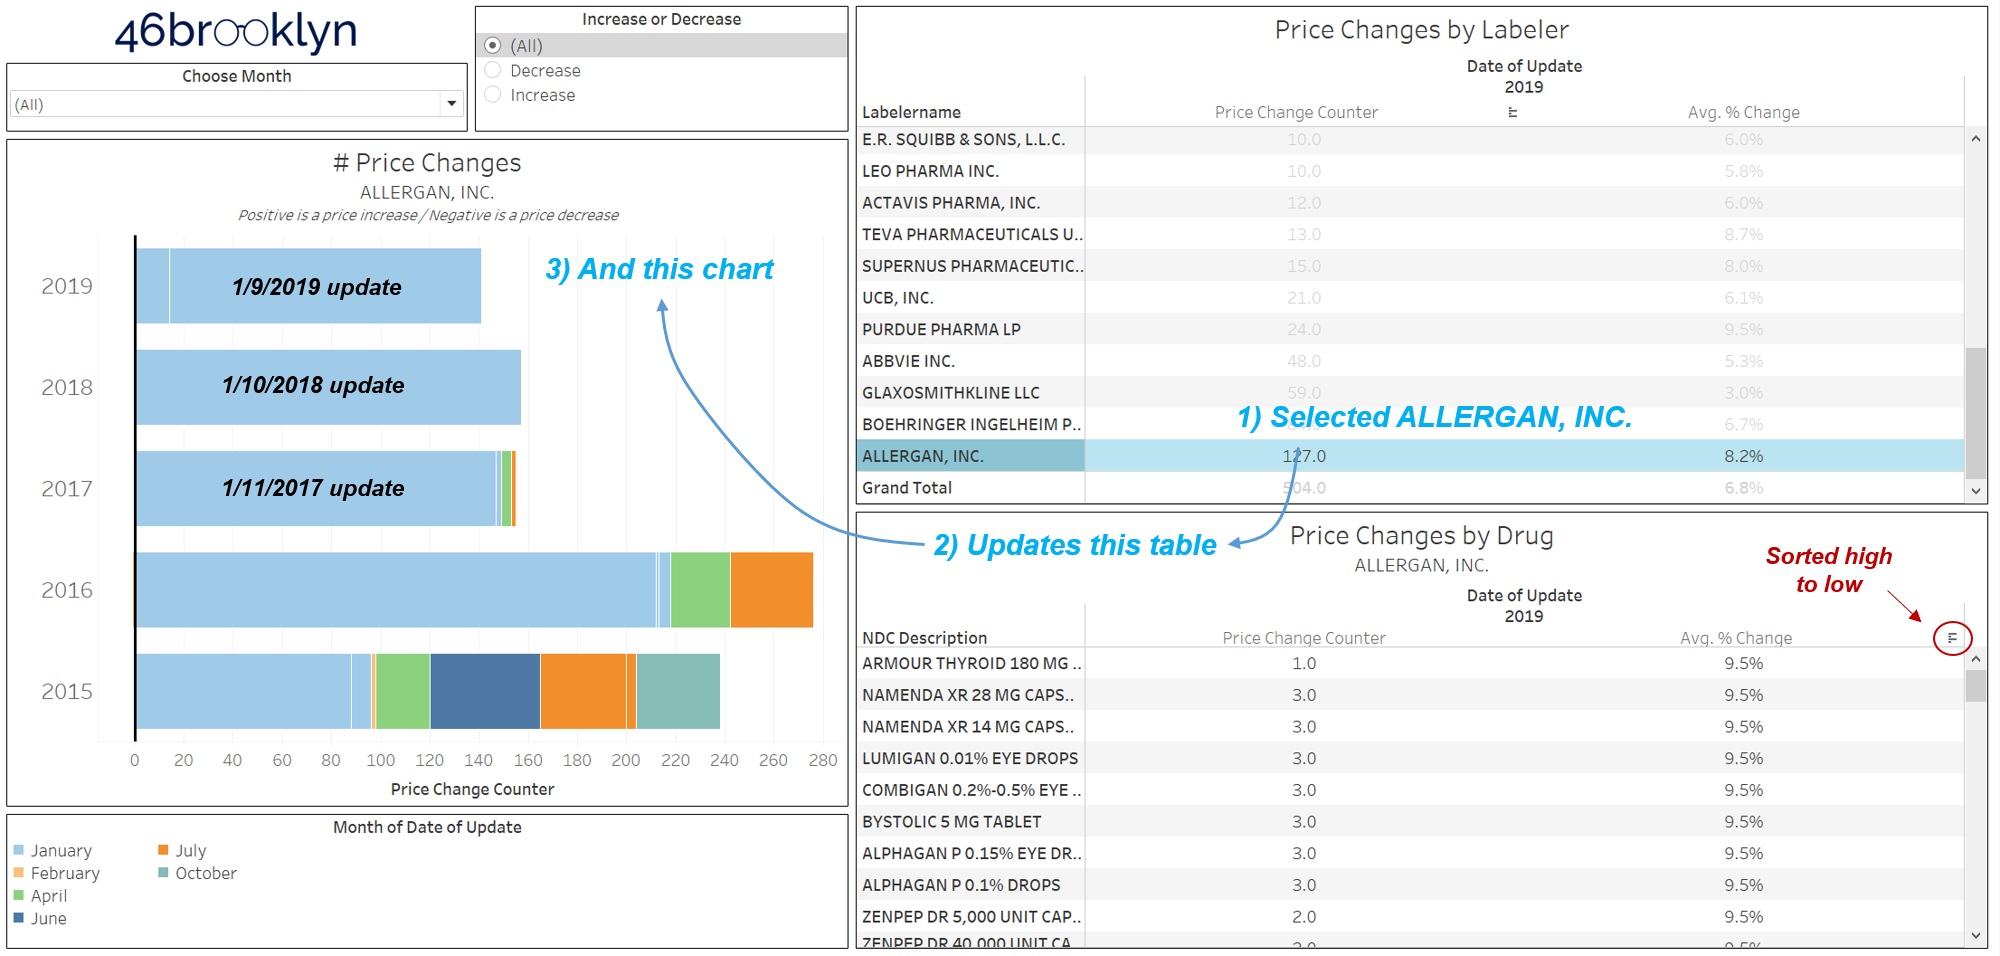This screenshot has width=2000, height=956.
Task: Click the 127.0 value in ALLERGAN row
Action: [1304, 456]
